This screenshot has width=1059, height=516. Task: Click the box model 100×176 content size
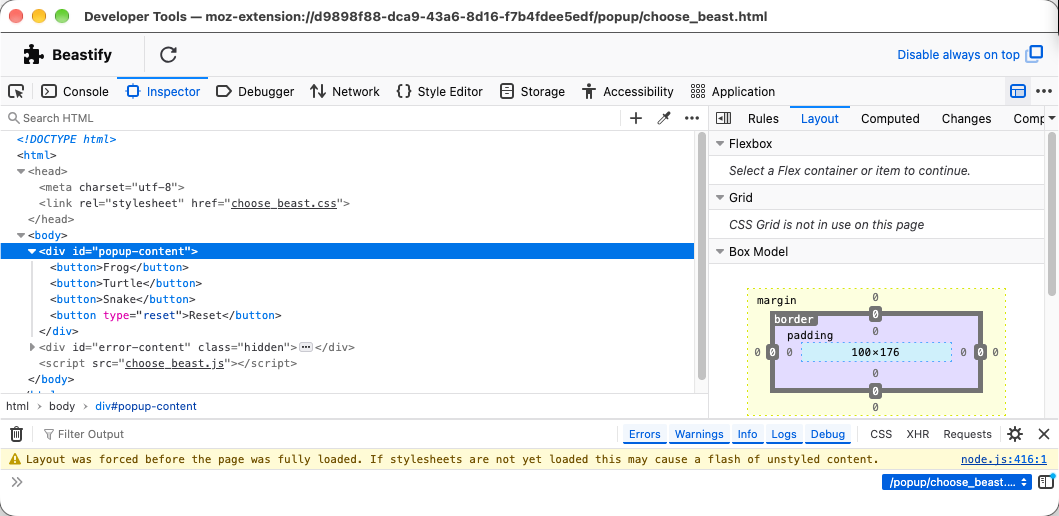(x=876, y=352)
